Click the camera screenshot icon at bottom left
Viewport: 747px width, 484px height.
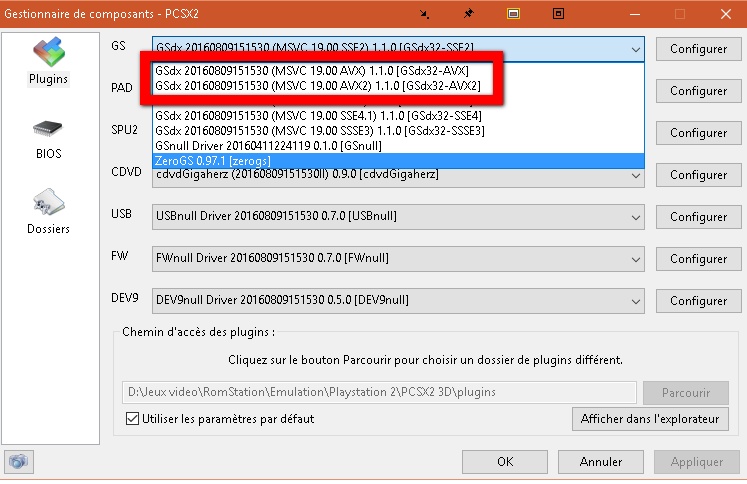pyautogui.click(x=19, y=461)
